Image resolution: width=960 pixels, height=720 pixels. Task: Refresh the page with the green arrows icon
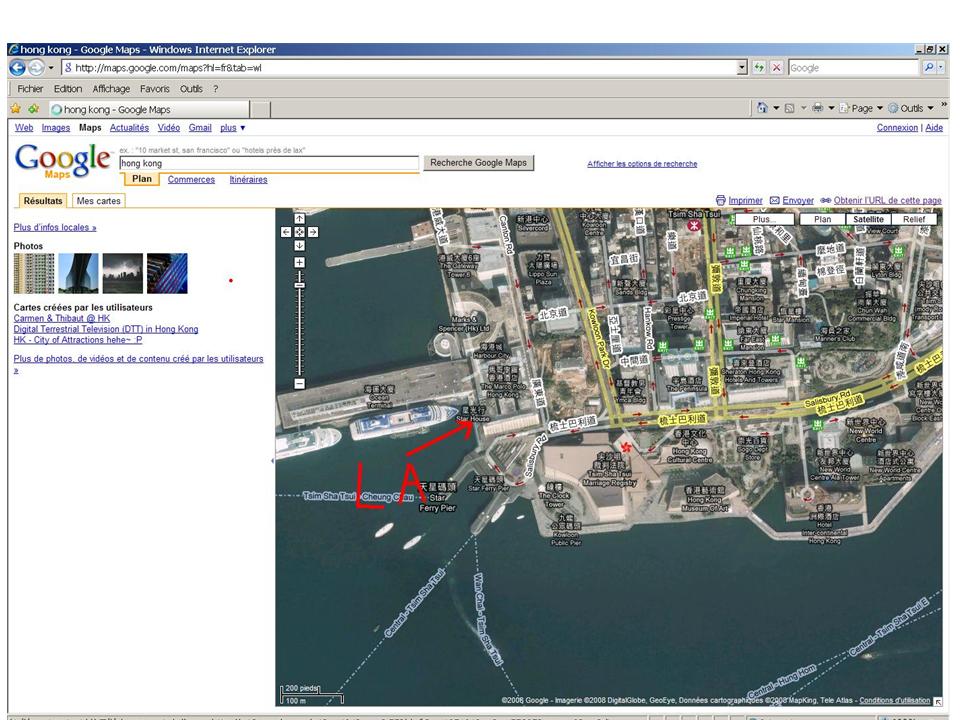click(759, 68)
